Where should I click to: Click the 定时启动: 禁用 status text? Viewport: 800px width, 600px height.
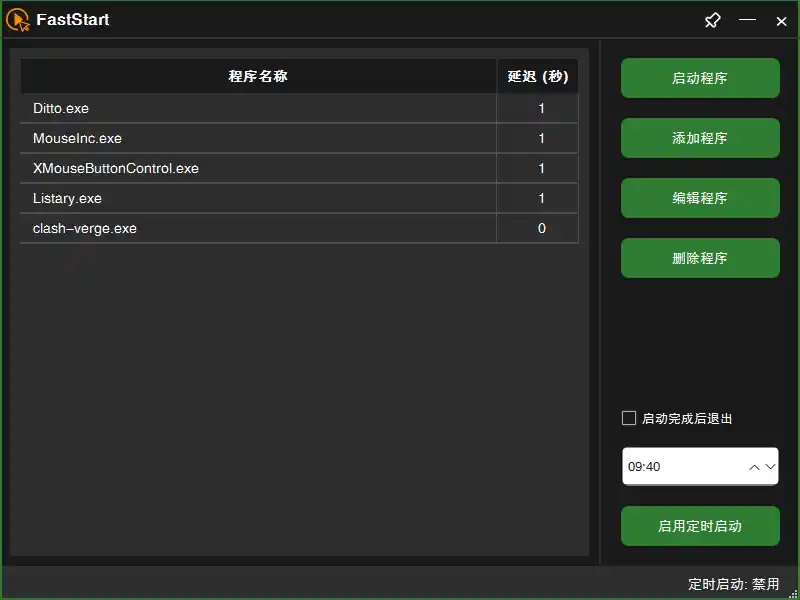pyautogui.click(x=733, y=584)
